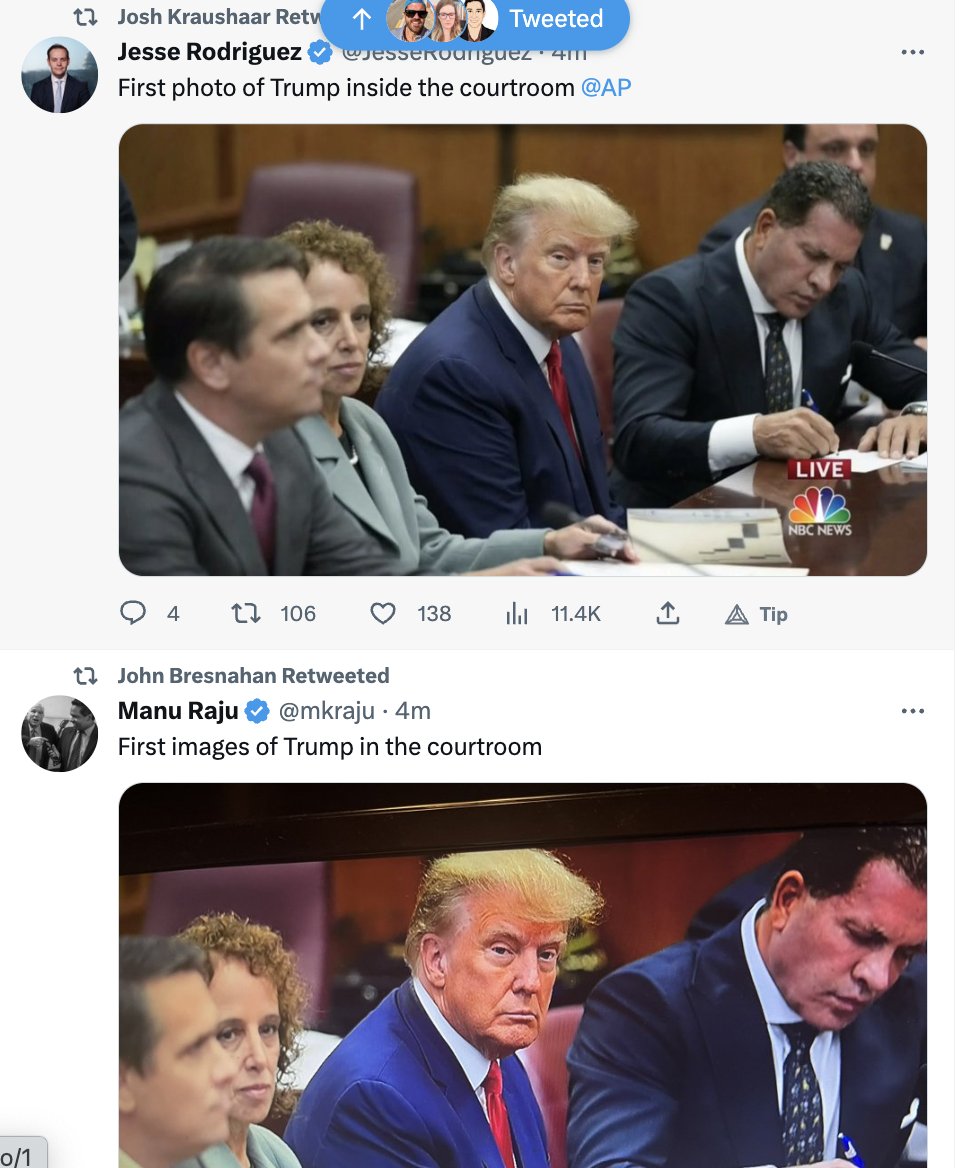Open more options for Manu Raju's tweet
Image resolution: width=966 pixels, height=1168 pixels.
pyautogui.click(x=912, y=711)
